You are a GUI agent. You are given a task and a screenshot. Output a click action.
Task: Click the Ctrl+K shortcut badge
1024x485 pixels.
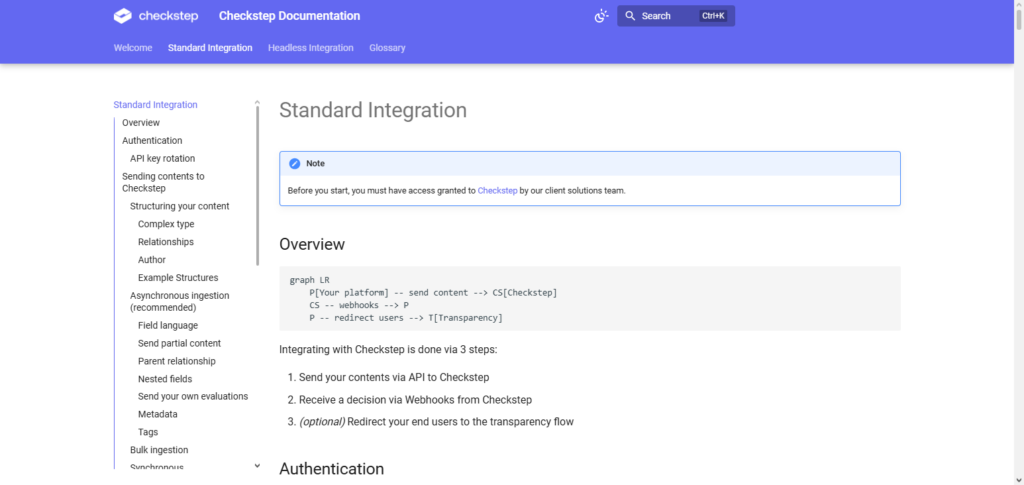[x=713, y=16]
